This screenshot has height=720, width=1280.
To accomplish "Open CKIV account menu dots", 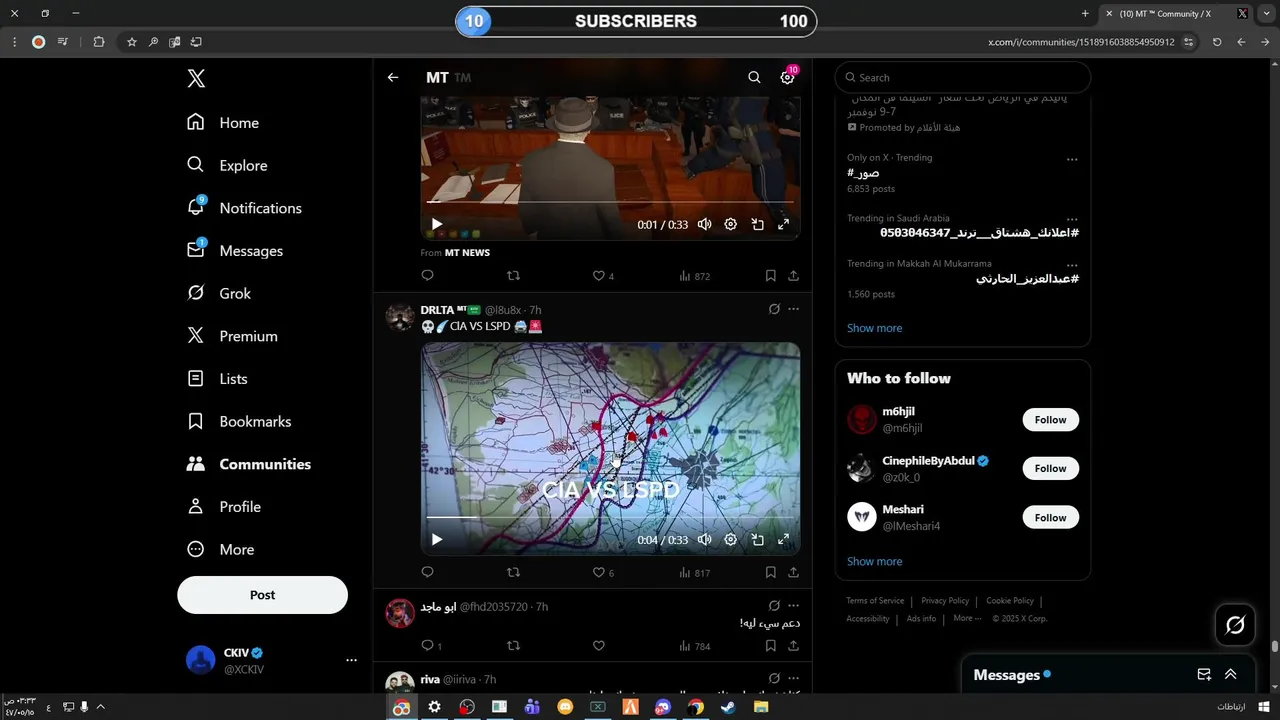I will 351,660.
